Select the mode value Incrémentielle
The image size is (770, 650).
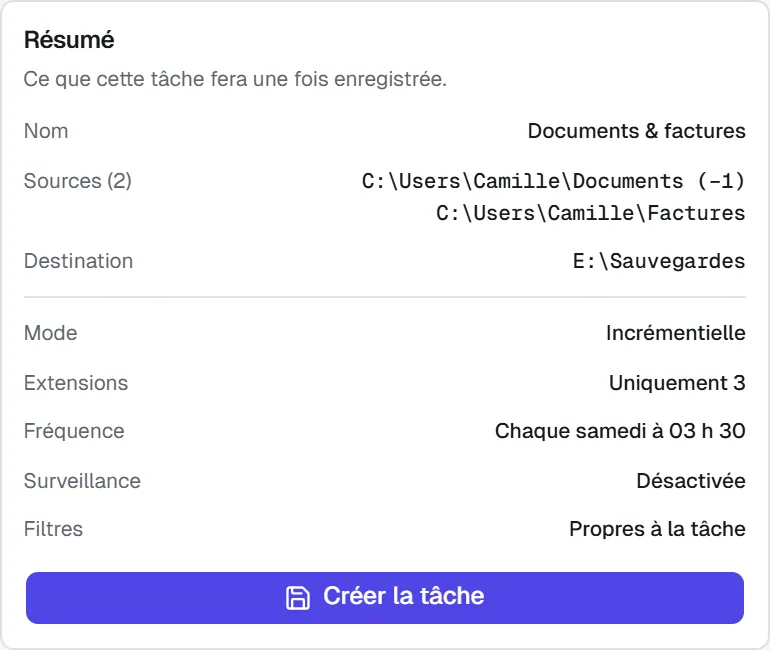click(676, 333)
